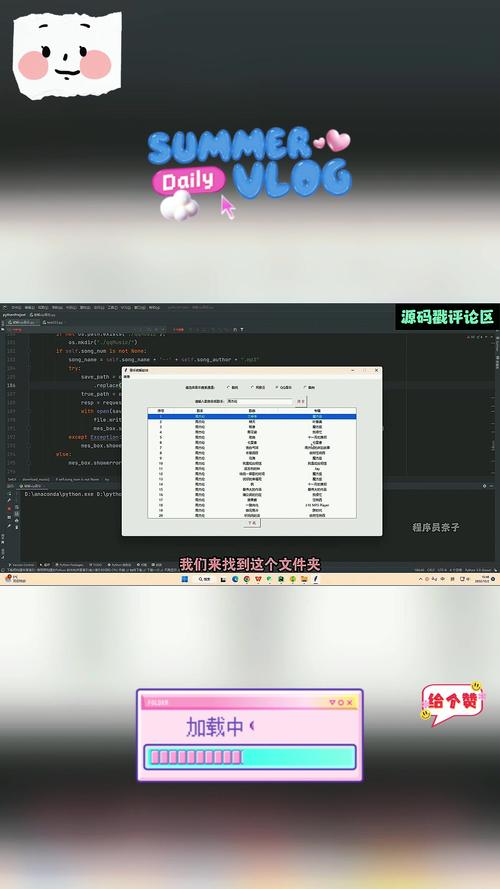Open the Version Control tool window tab
Screen dimensions: 500x889
click(24, 565)
